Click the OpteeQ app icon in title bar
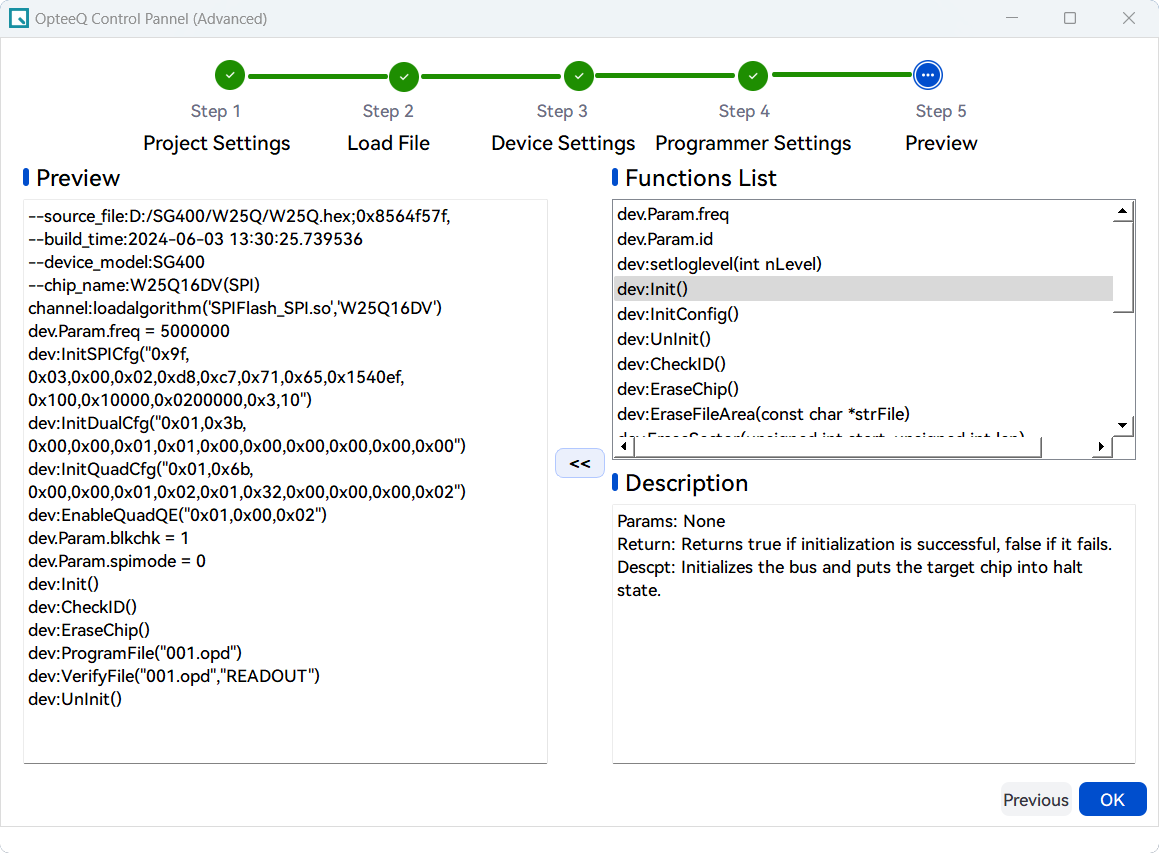Image resolution: width=1159 pixels, height=853 pixels. coord(18,19)
